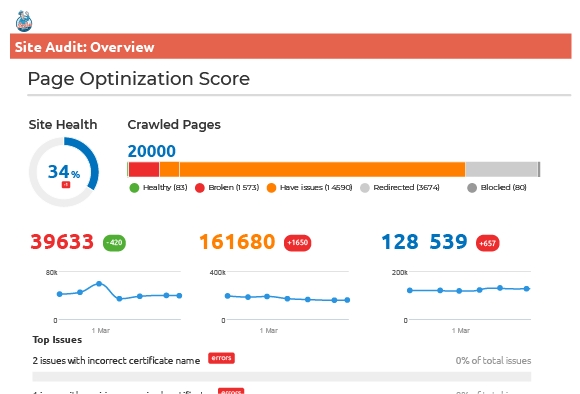This screenshot has width=580, height=394.
Task: Click the 1 Mar label under 400k chart
Action: (269, 331)
